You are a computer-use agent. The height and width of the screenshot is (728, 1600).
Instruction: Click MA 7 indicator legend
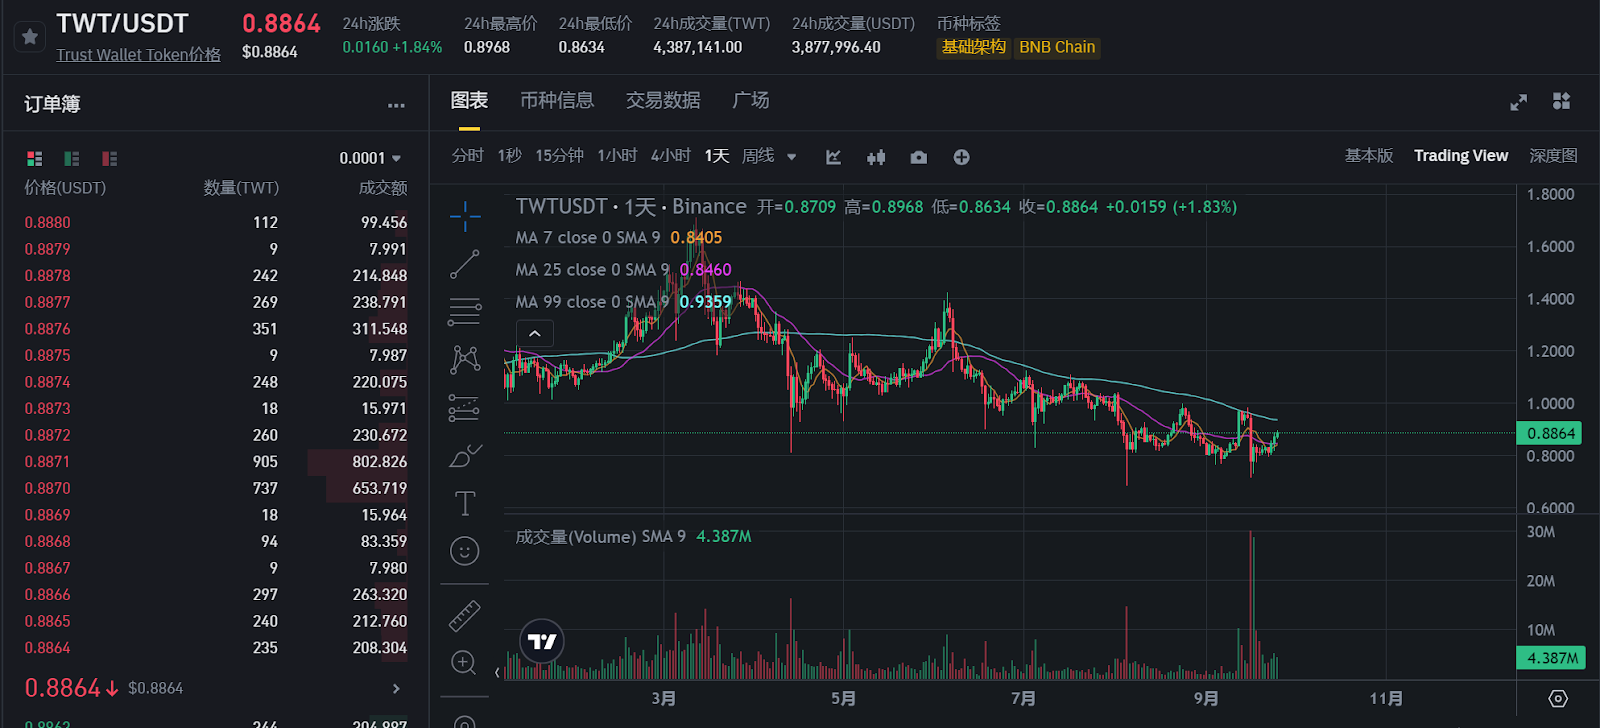point(618,238)
